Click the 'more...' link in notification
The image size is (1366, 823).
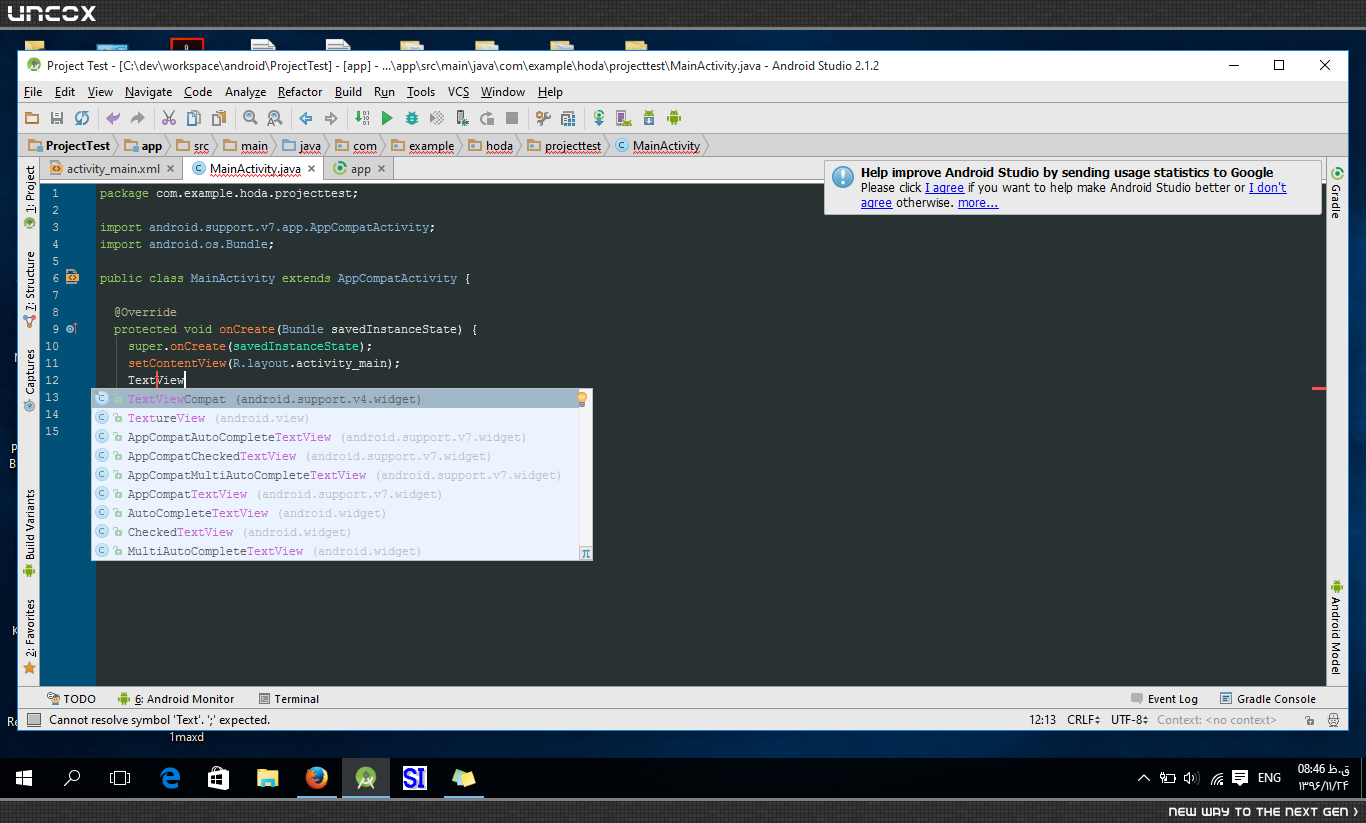pyautogui.click(x=978, y=203)
